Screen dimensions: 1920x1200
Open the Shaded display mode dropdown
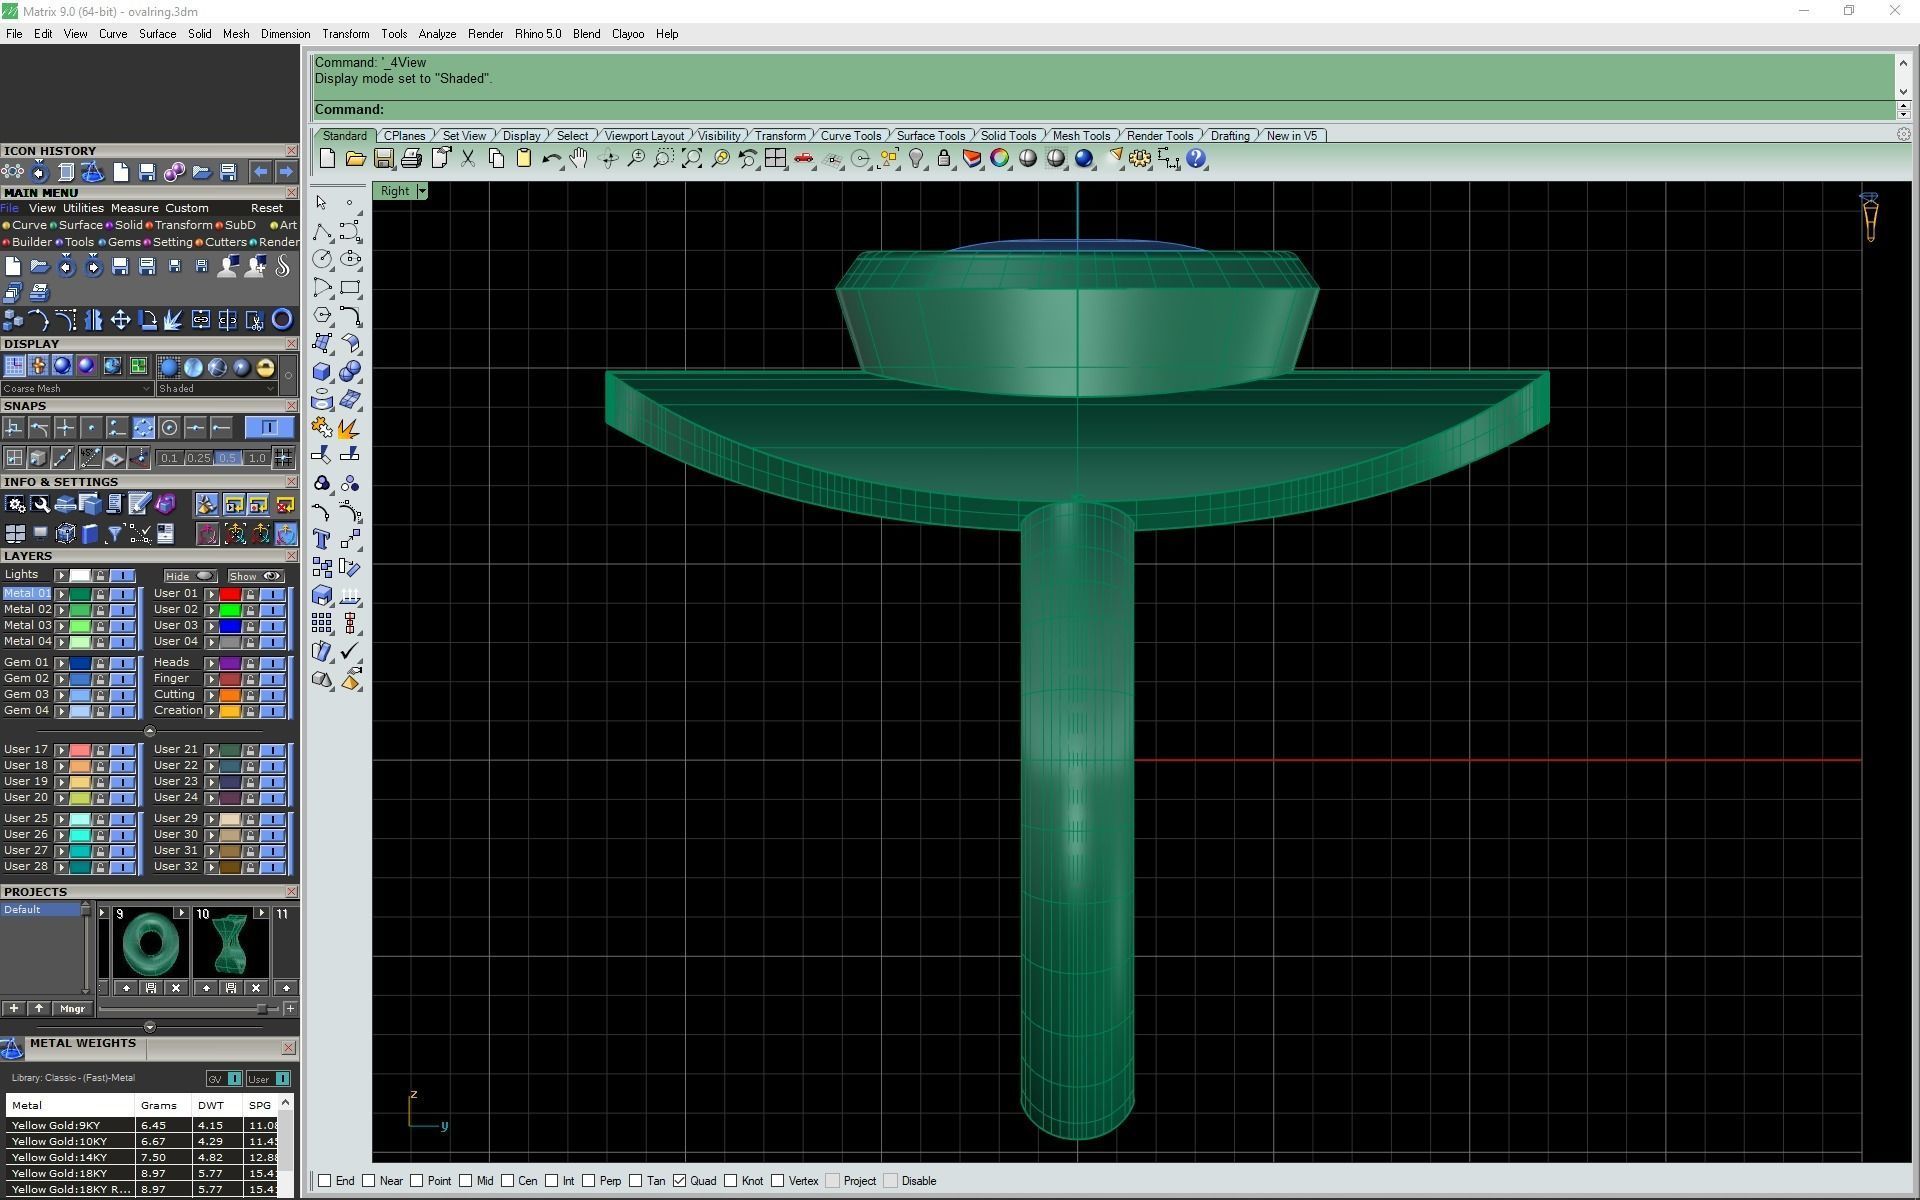[216, 389]
